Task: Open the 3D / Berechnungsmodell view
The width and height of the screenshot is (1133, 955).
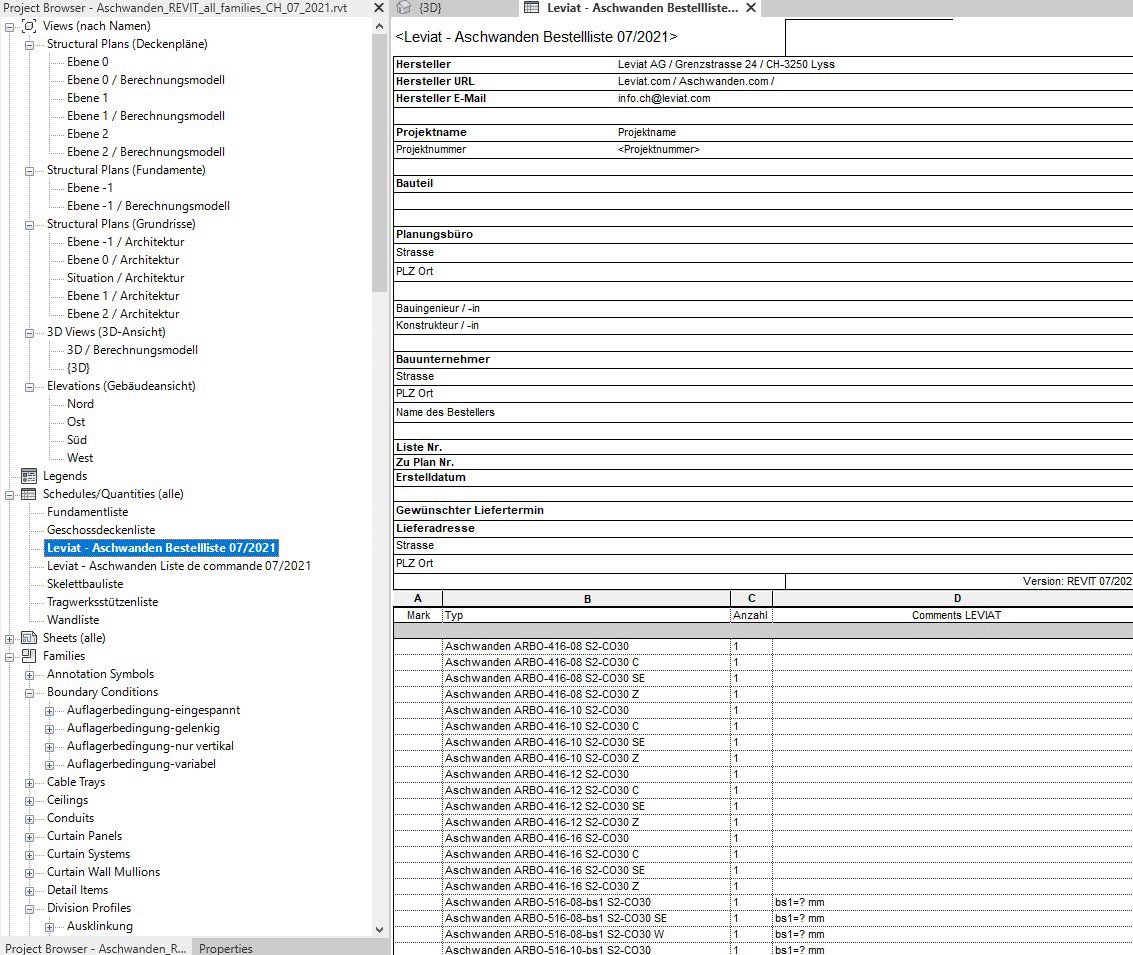Action: coord(132,350)
